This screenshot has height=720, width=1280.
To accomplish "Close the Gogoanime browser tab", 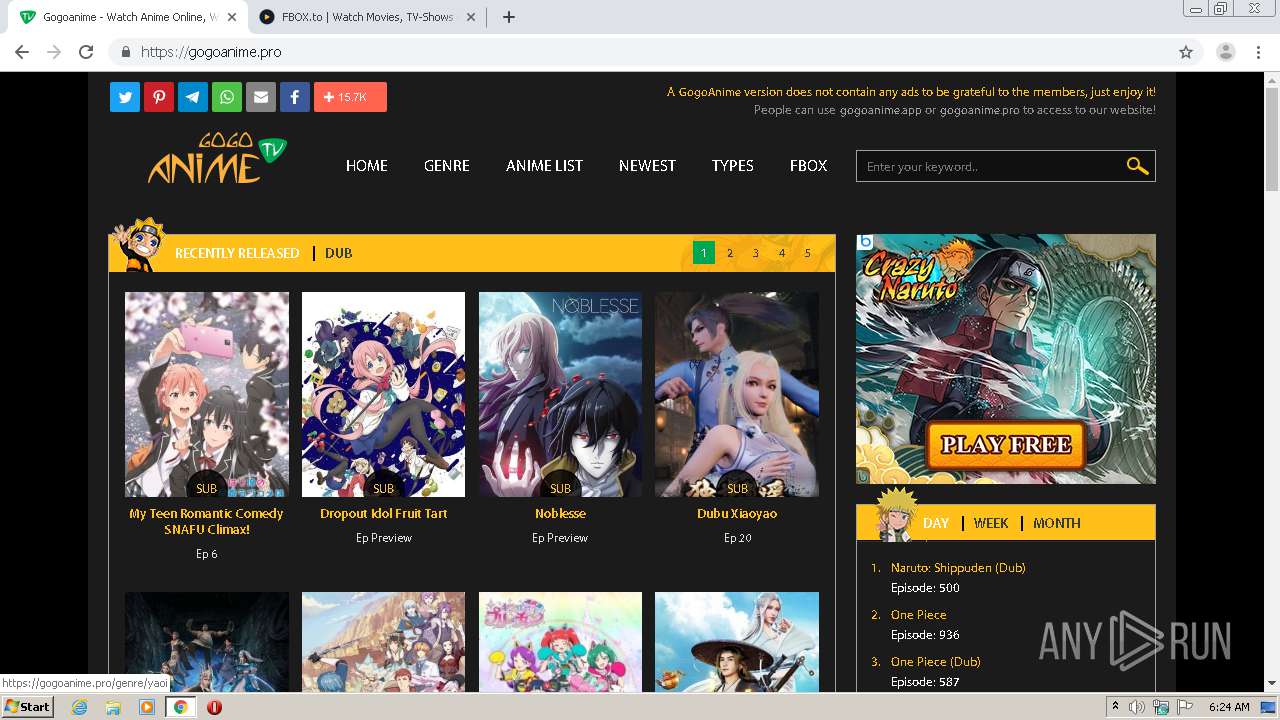I will tap(232, 17).
